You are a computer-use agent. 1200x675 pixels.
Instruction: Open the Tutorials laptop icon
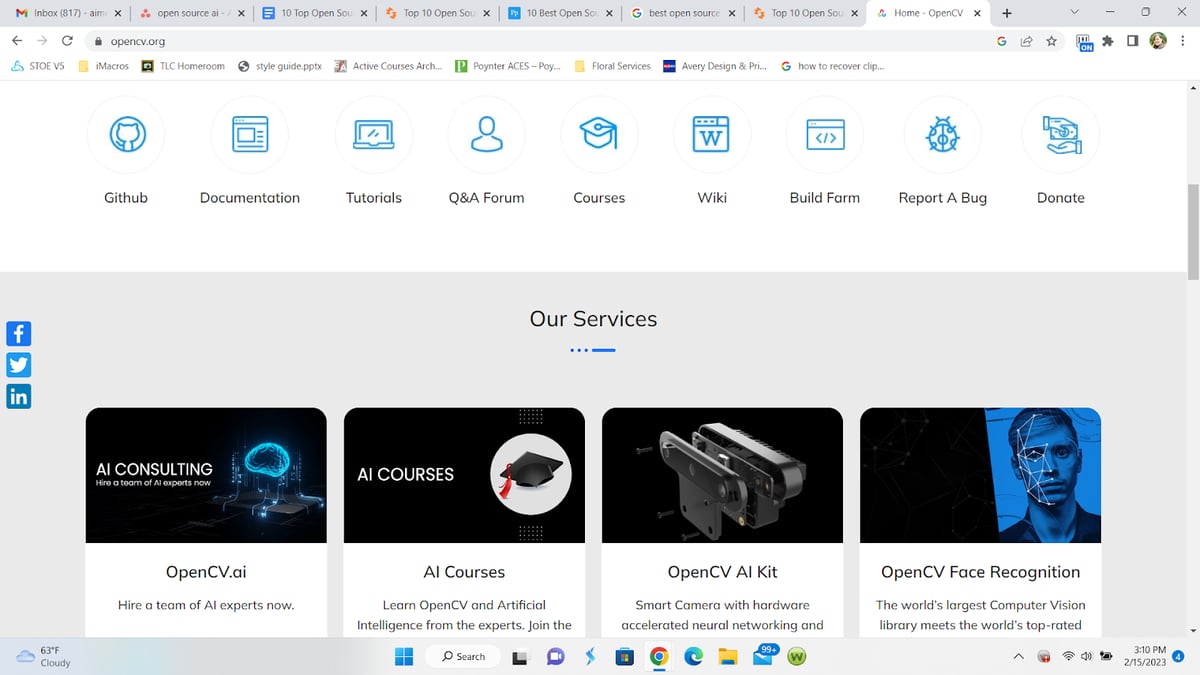click(373, 135)
